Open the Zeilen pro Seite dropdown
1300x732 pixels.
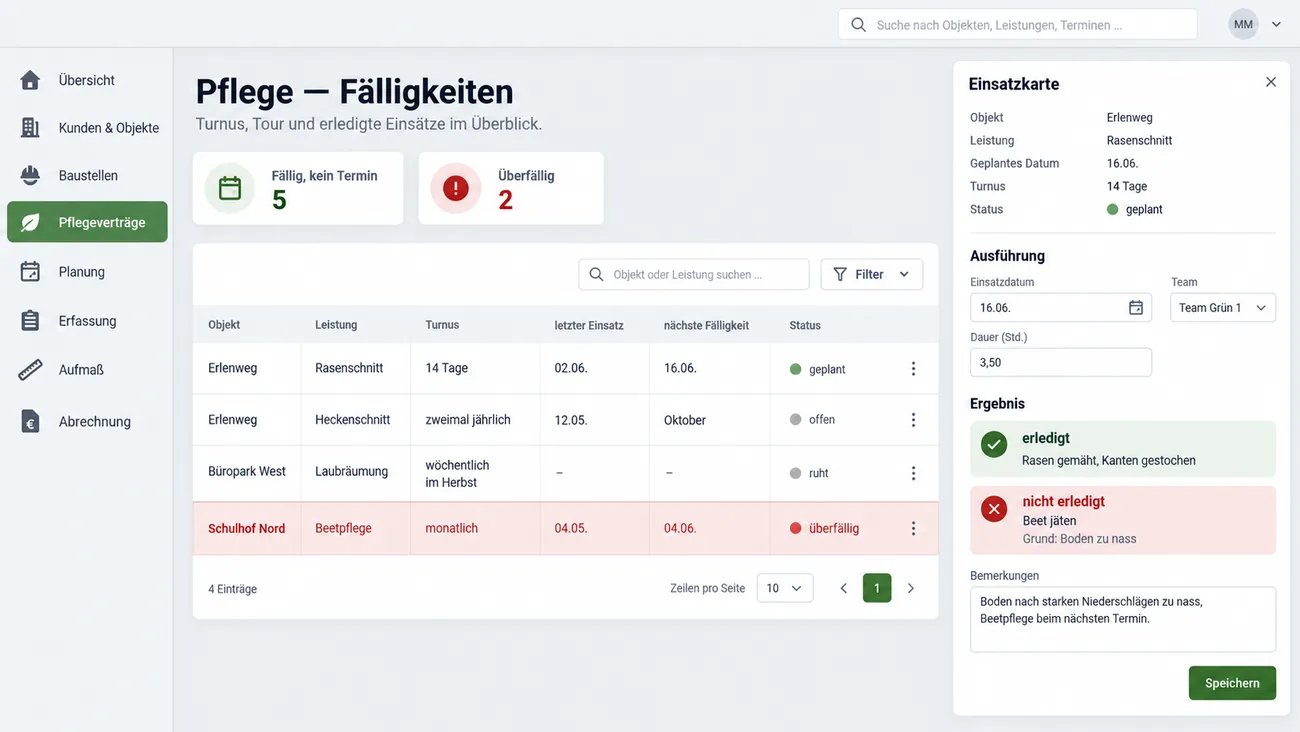(x=785, y=588)
